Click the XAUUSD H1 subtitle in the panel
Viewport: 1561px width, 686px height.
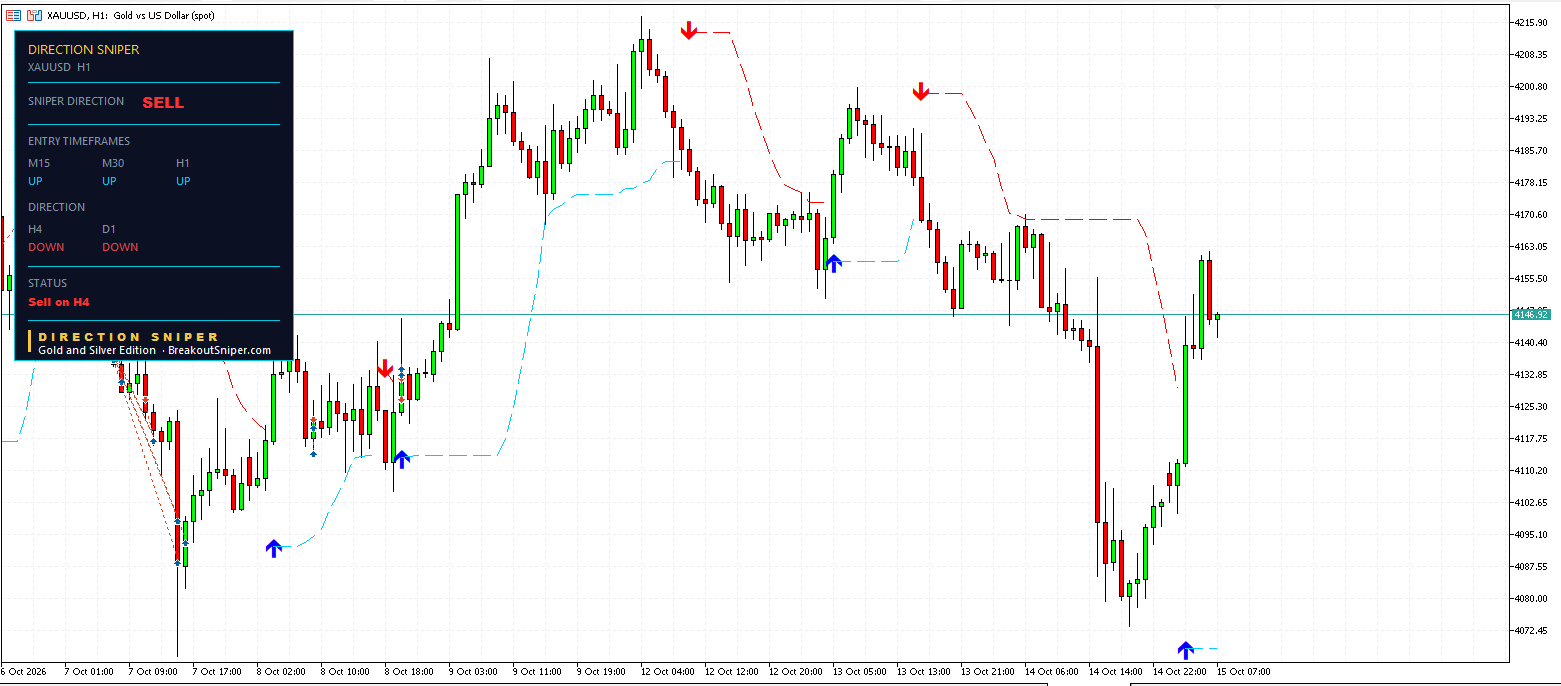pos(59,67)
